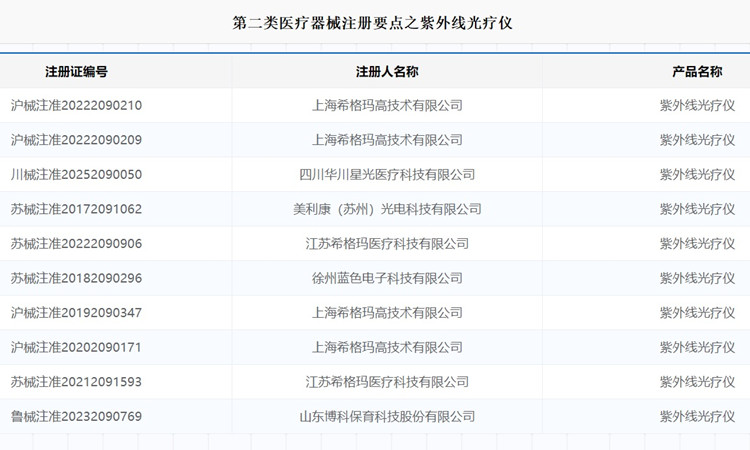Click the 注册证编号 column header
The height and width of the screenshot is (450, 750).
click(77, 72)
